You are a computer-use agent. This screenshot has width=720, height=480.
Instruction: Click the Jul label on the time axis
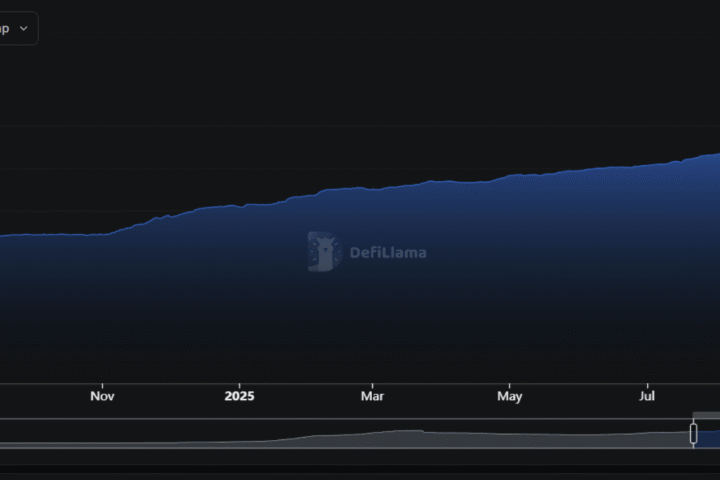click(647, 396)
